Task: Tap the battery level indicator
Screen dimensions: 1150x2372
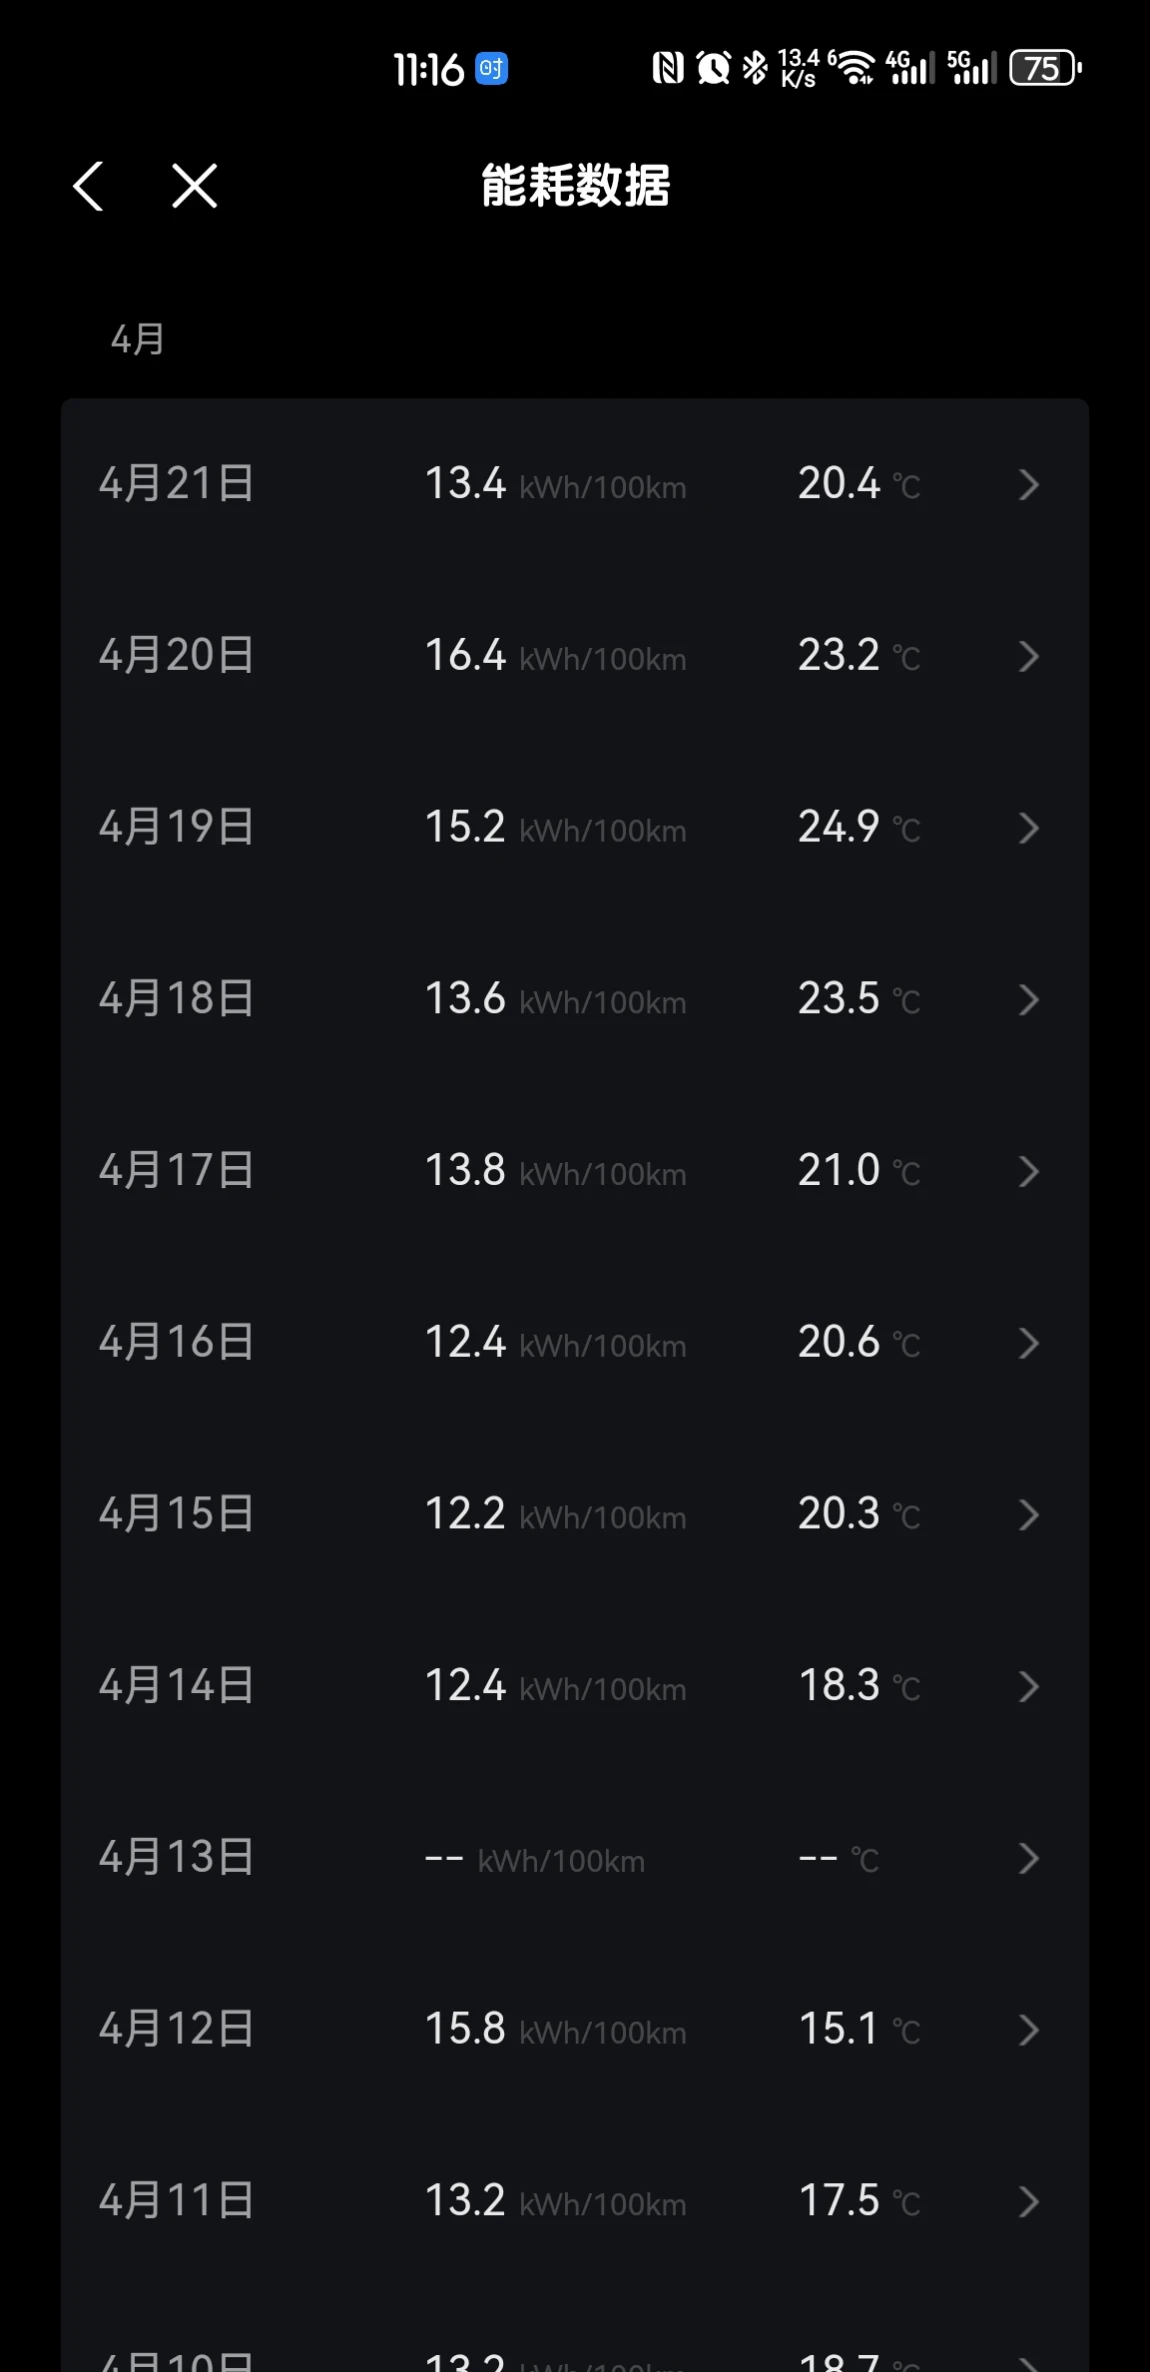Action: (1044, 68)
